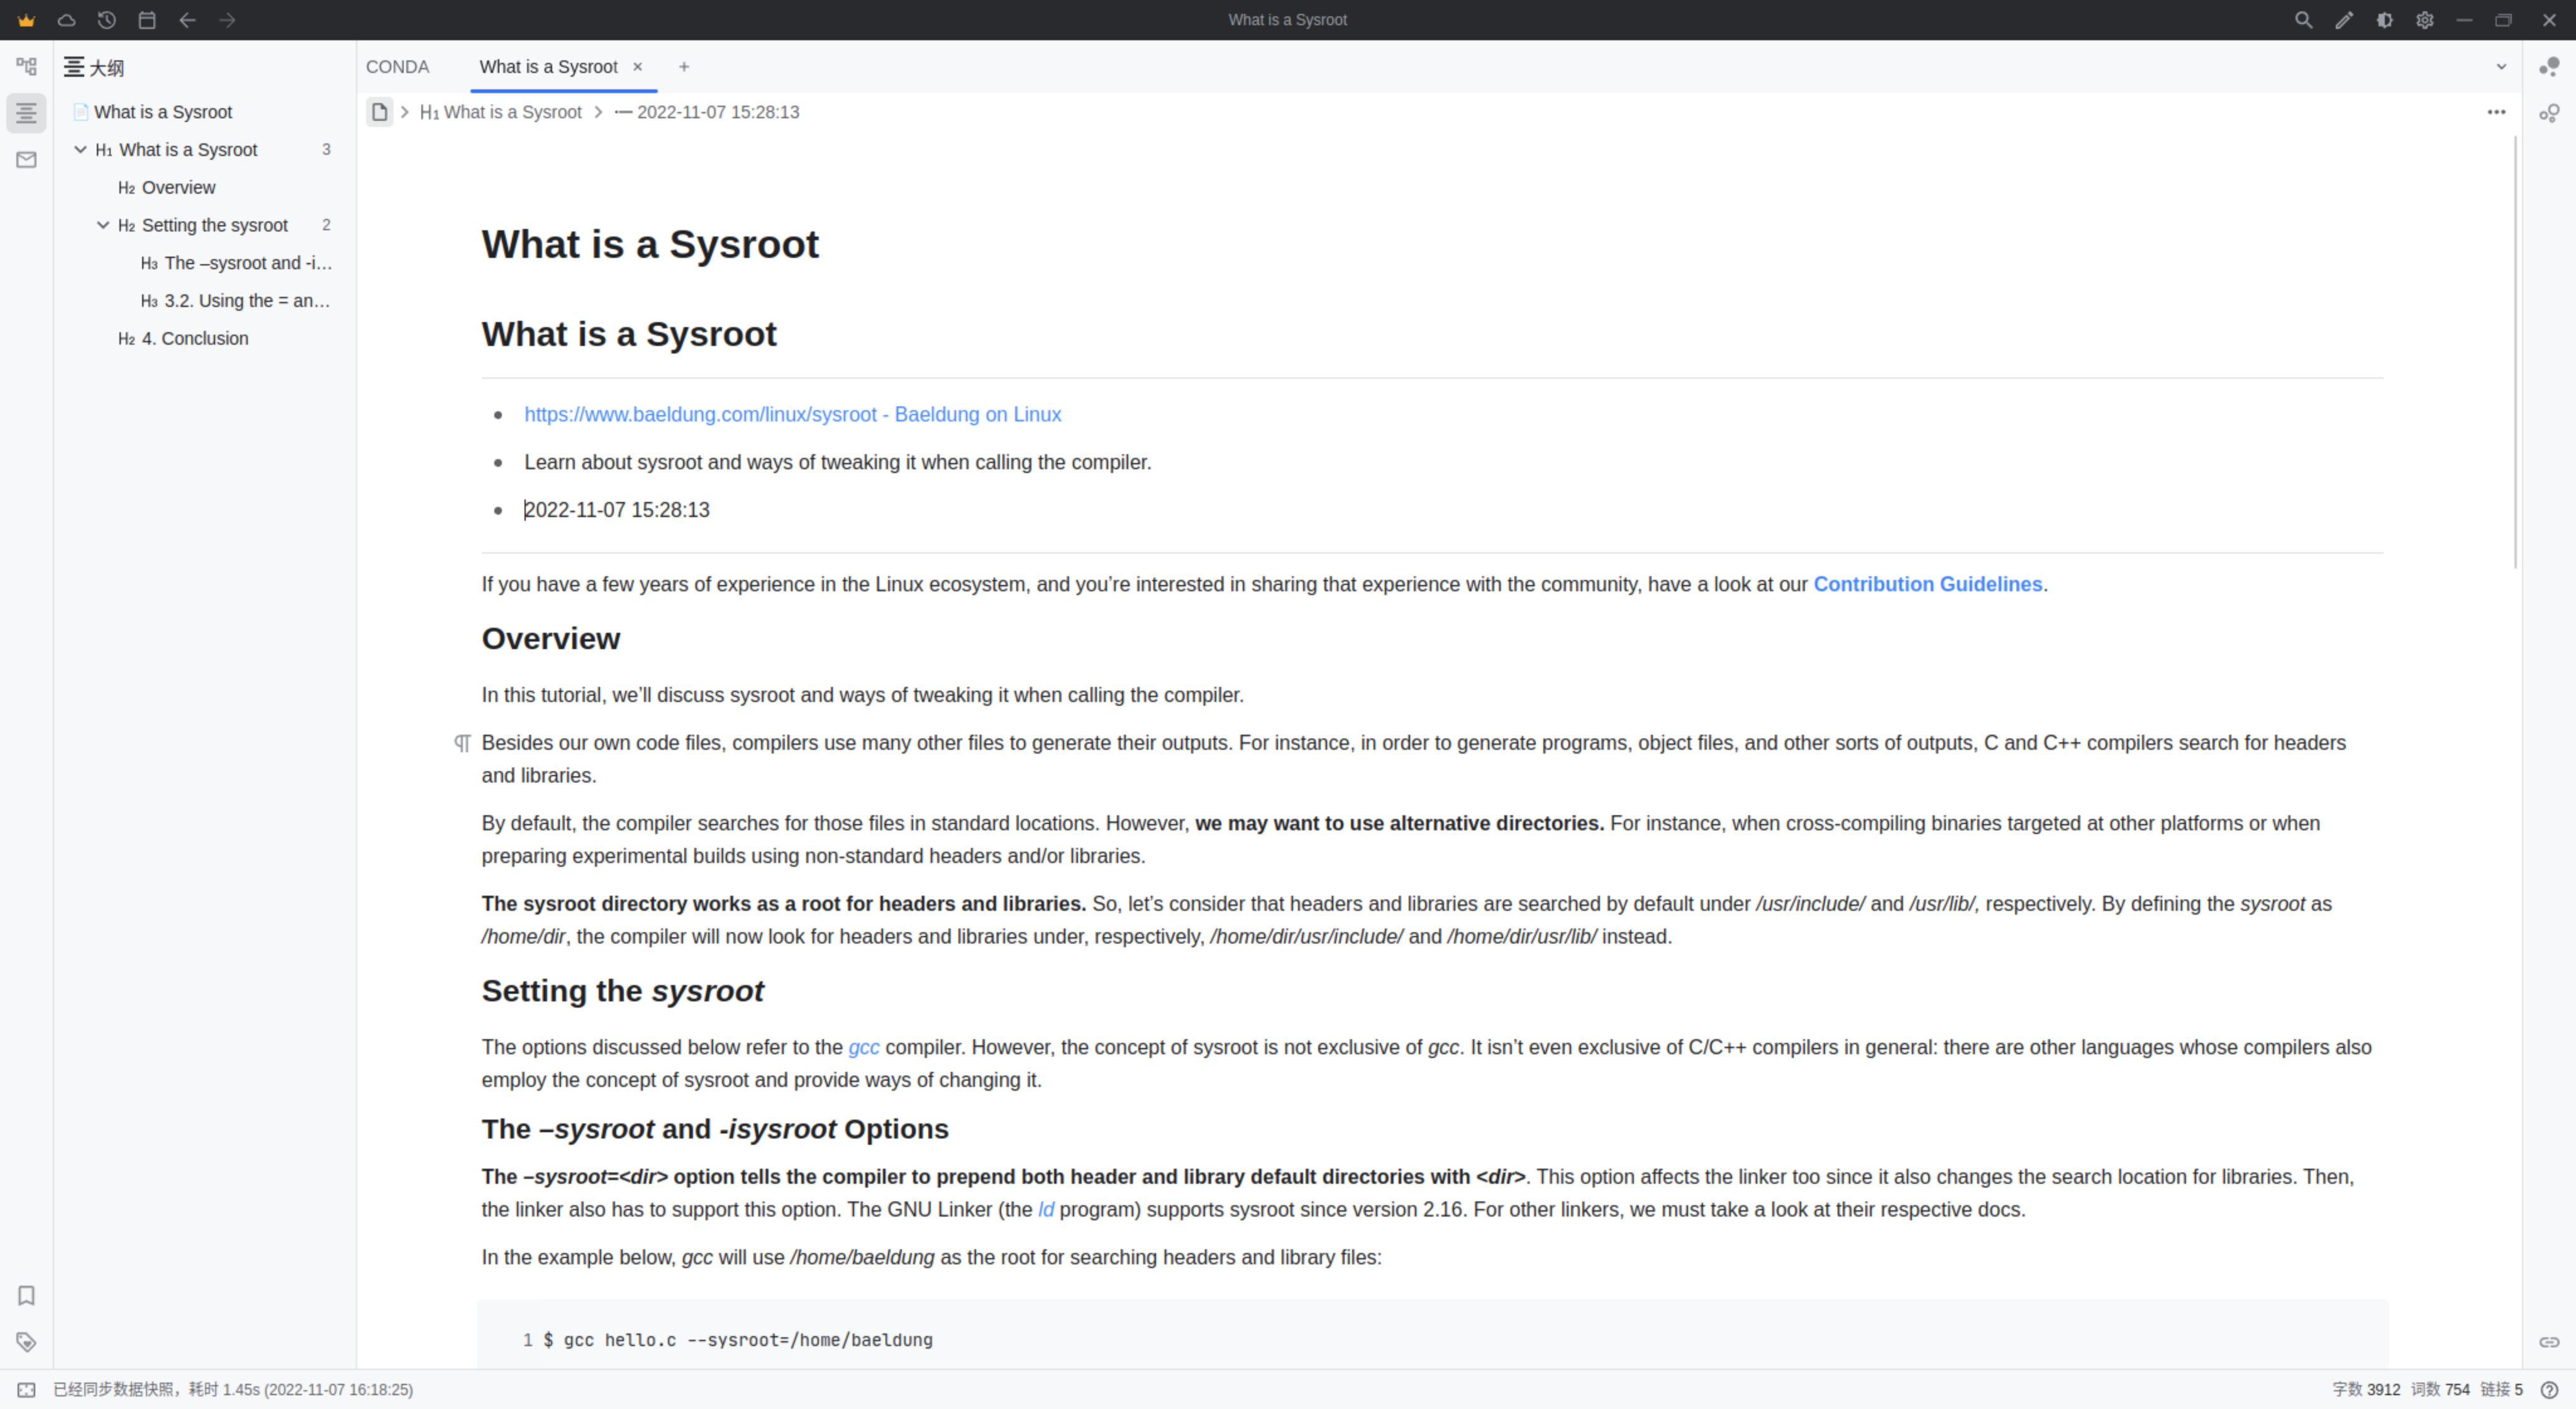Open the inbox icon in sidebar
Image resolution: width=2576 pixels, height=1409 pixels.
pyautogui.click(x=27, y=160)
